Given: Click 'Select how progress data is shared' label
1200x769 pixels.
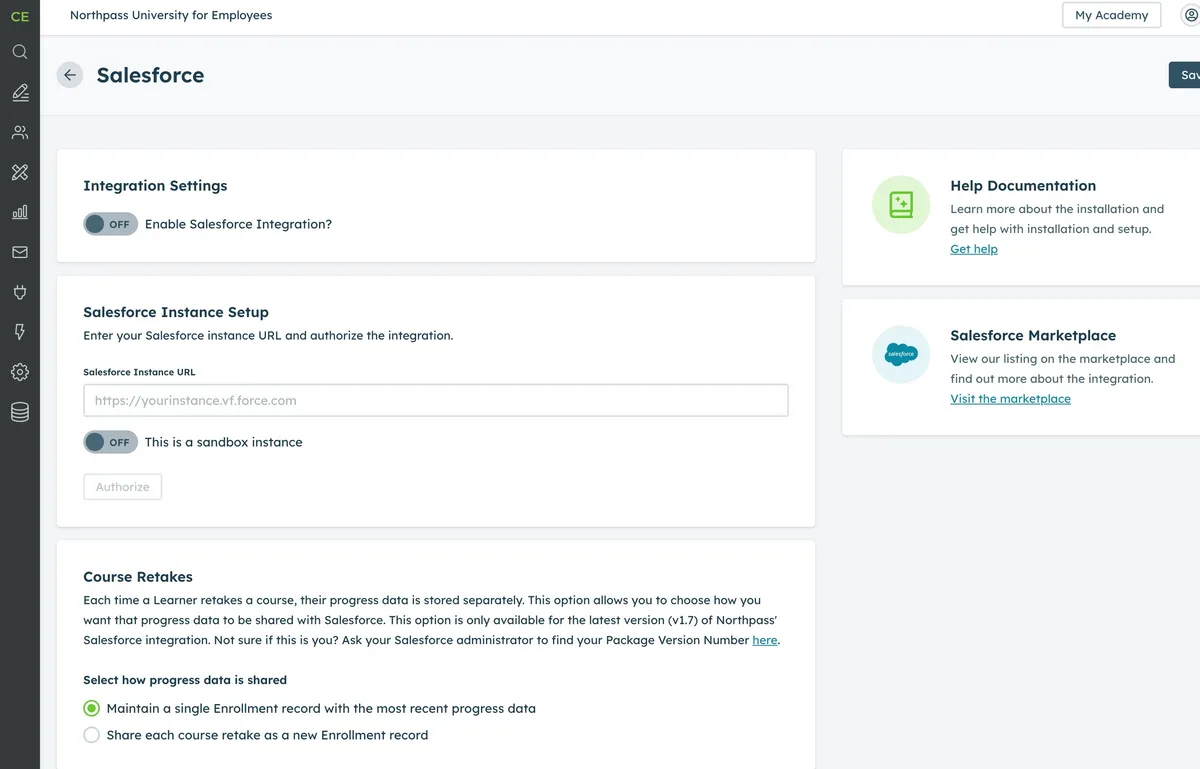Looking at the screenshot, I should (x=185, y=680).
